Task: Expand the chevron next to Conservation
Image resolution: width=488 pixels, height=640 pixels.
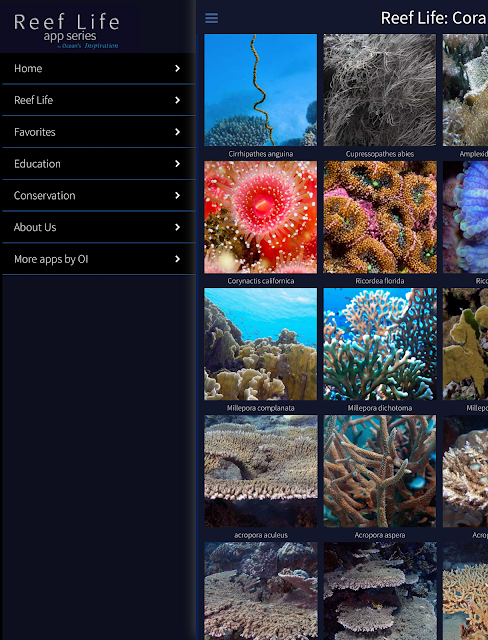Action: 177,196
